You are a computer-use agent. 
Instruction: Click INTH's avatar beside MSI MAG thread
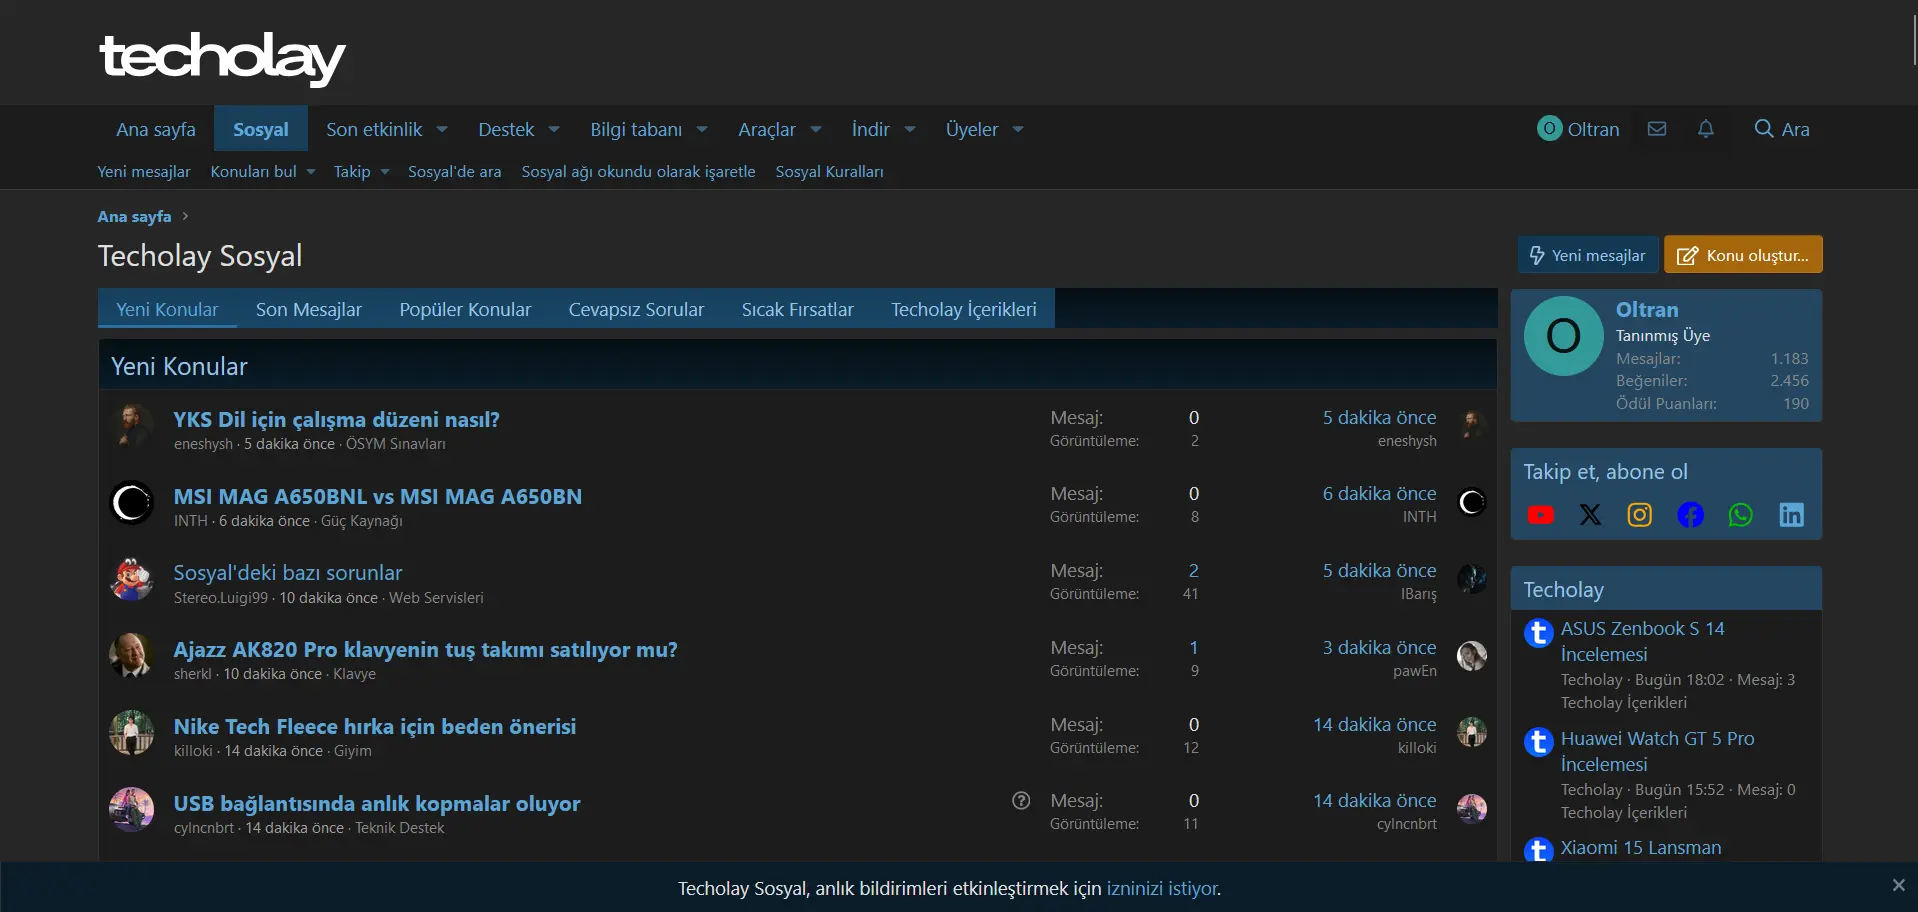pos(131,503)
